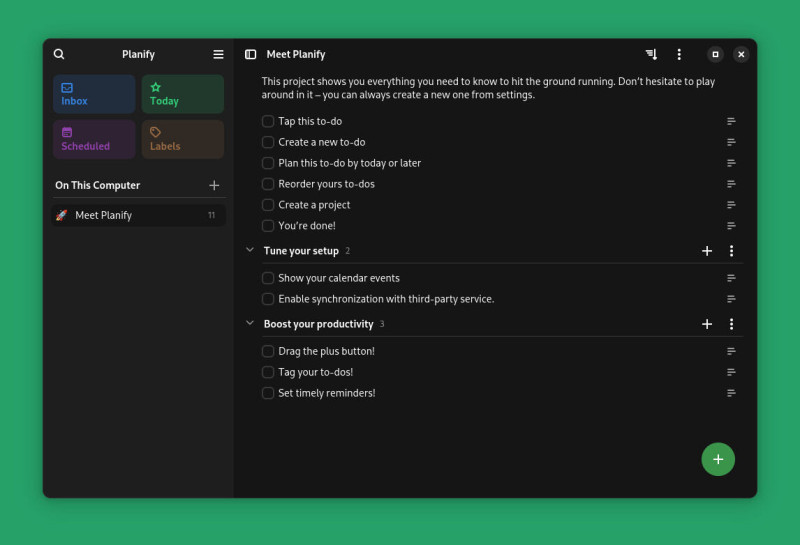Add a new project with the plus icon

214,185
